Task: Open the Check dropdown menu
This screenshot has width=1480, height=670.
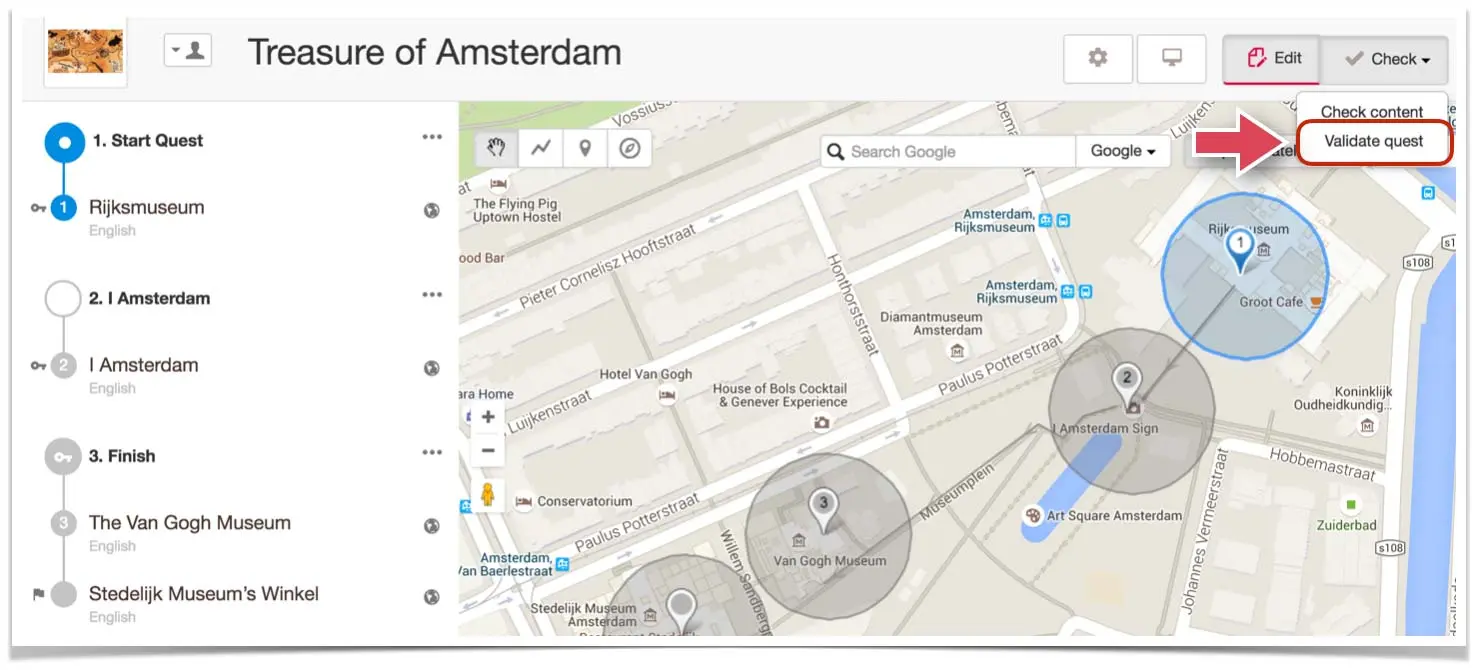Action: [x=1386, y=59]
